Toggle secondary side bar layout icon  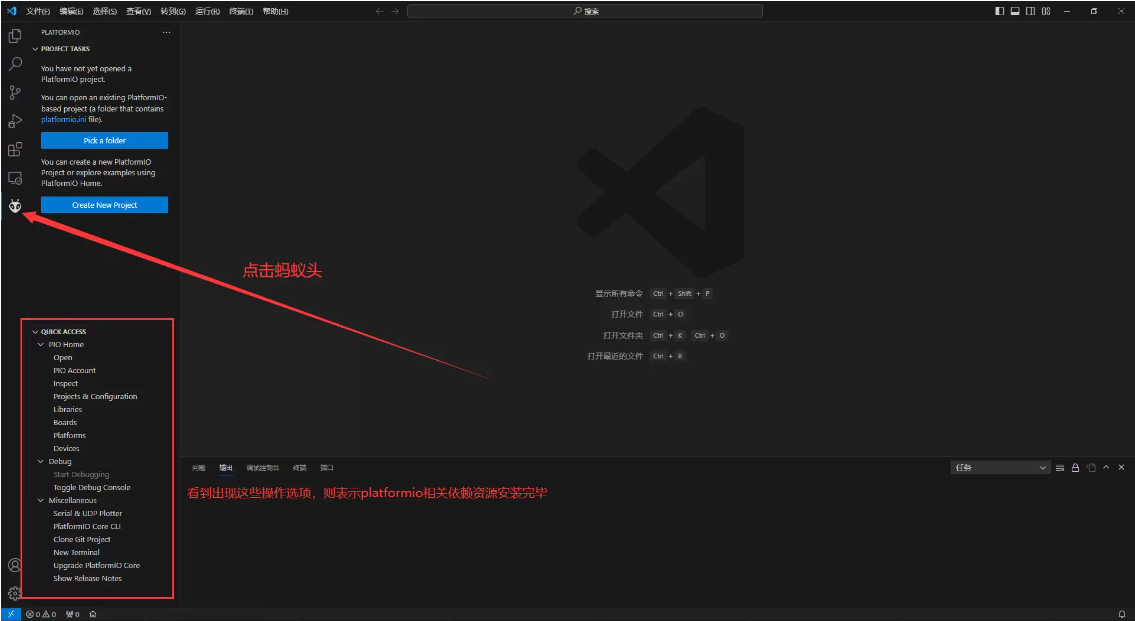coord(1030,11)
